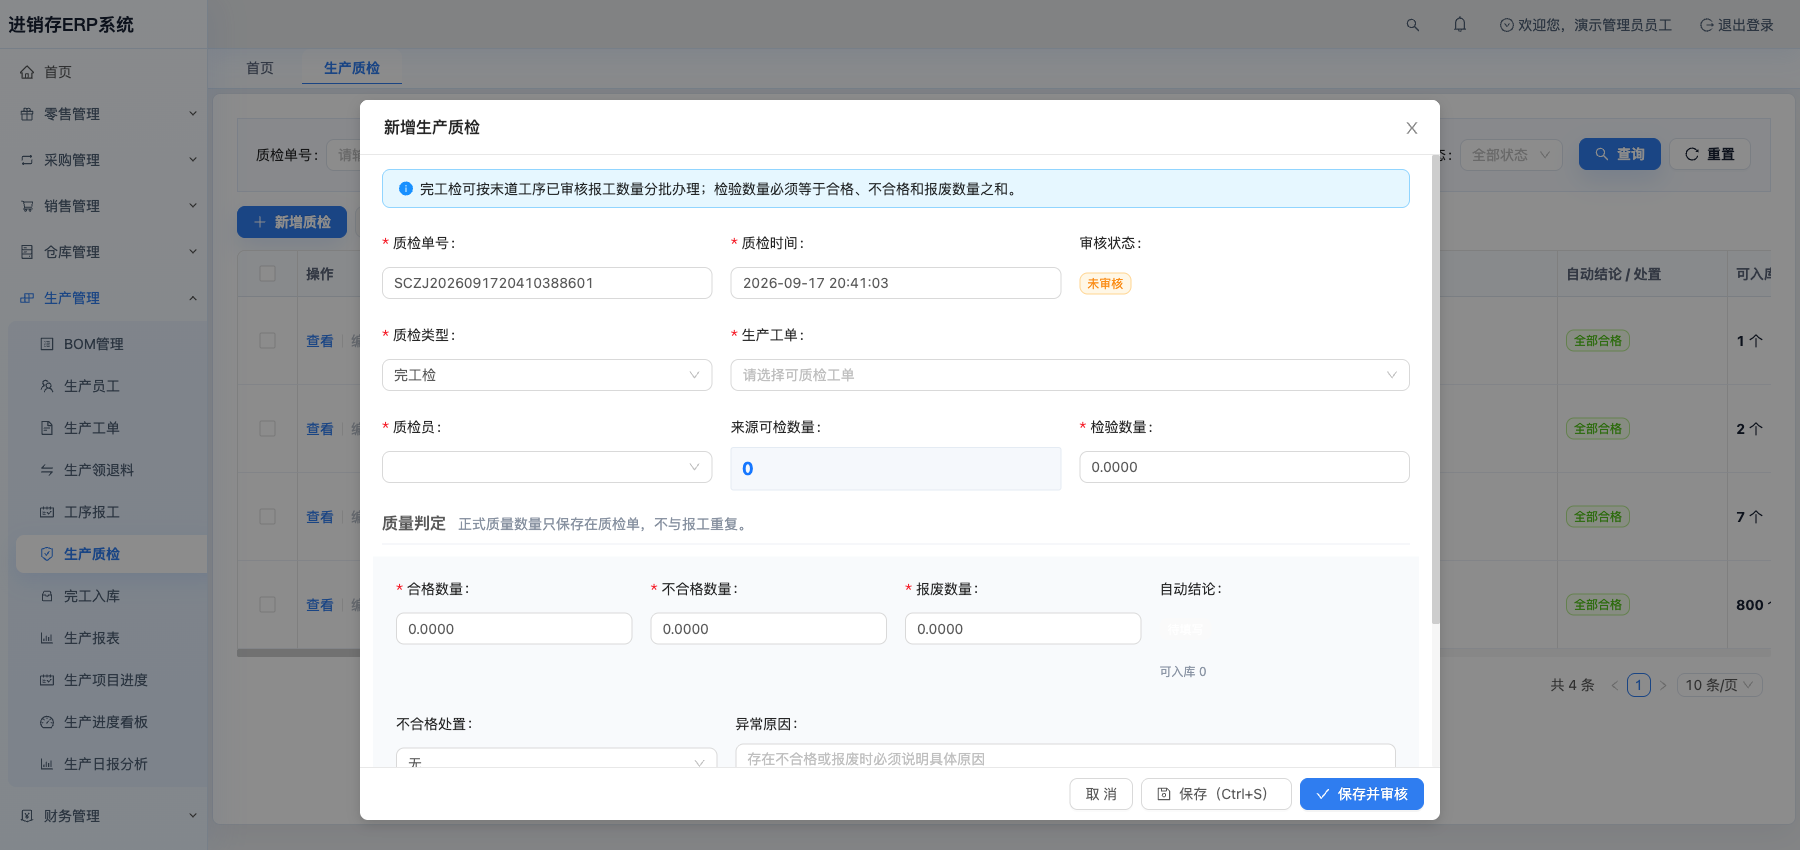Tick the checkbox of the 7 个 row
1800x850 pixels.
[x=268, y=517]
